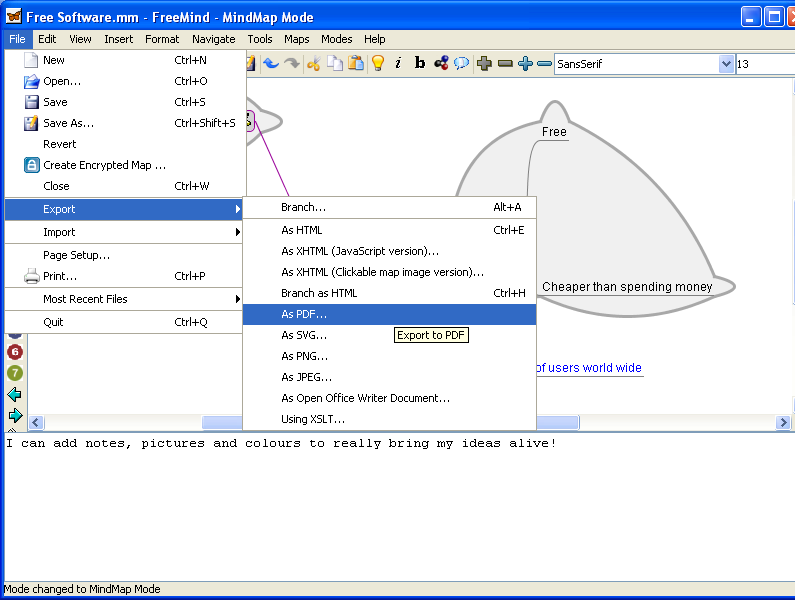Viewport: 795px width, 600px height.
Task: Click the Open folder icon in File menu
Action: 31,81
